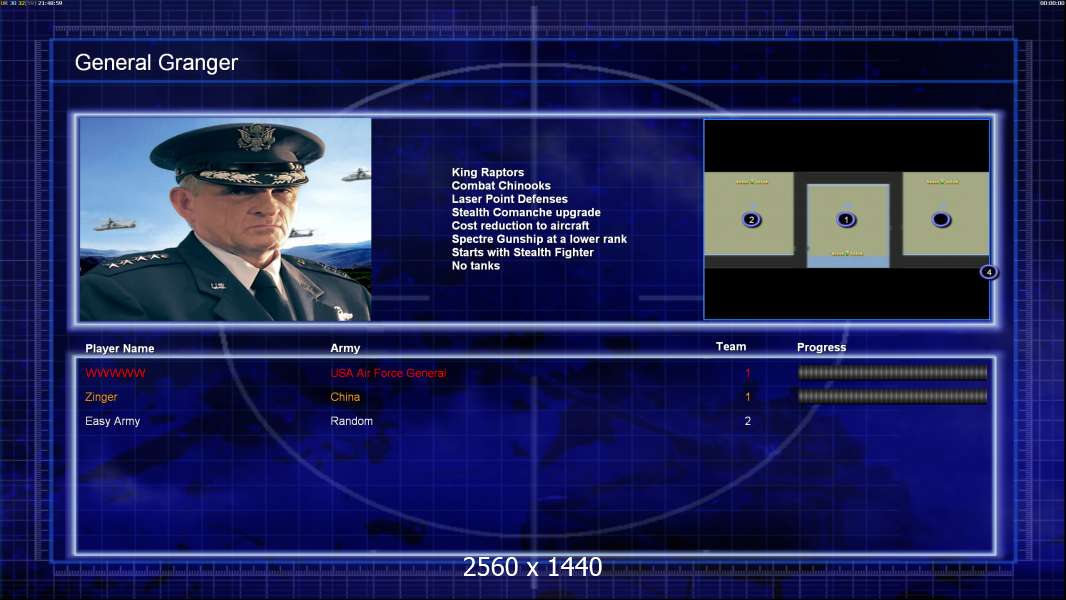The image size is (1066, 600).
Task: Click 'Cost reduction to aircraft' text
Action: (520, 226)
